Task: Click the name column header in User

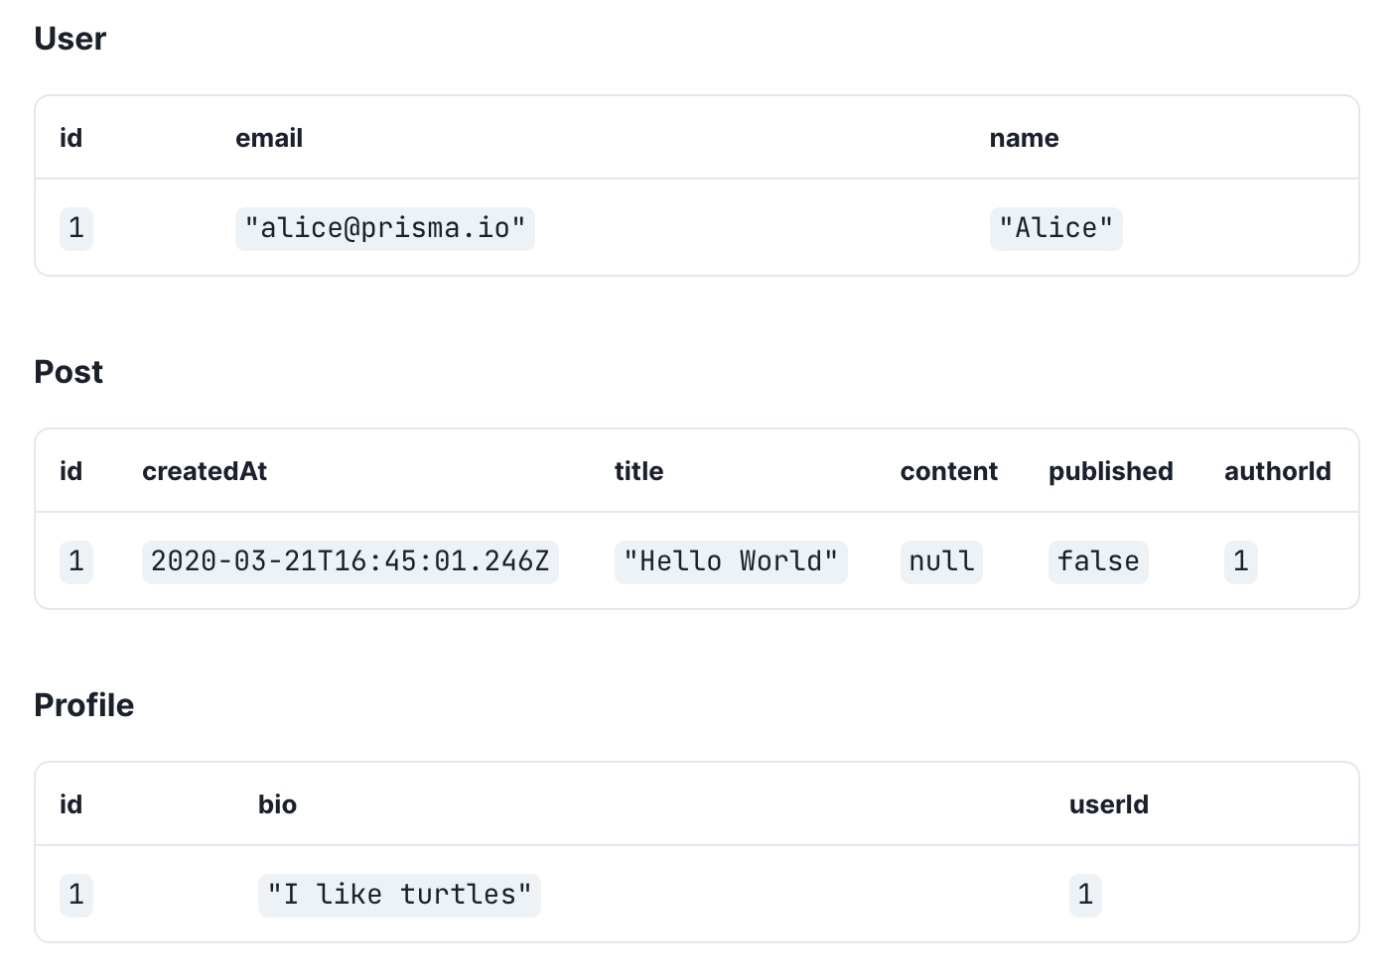Action: point(1024,138)
